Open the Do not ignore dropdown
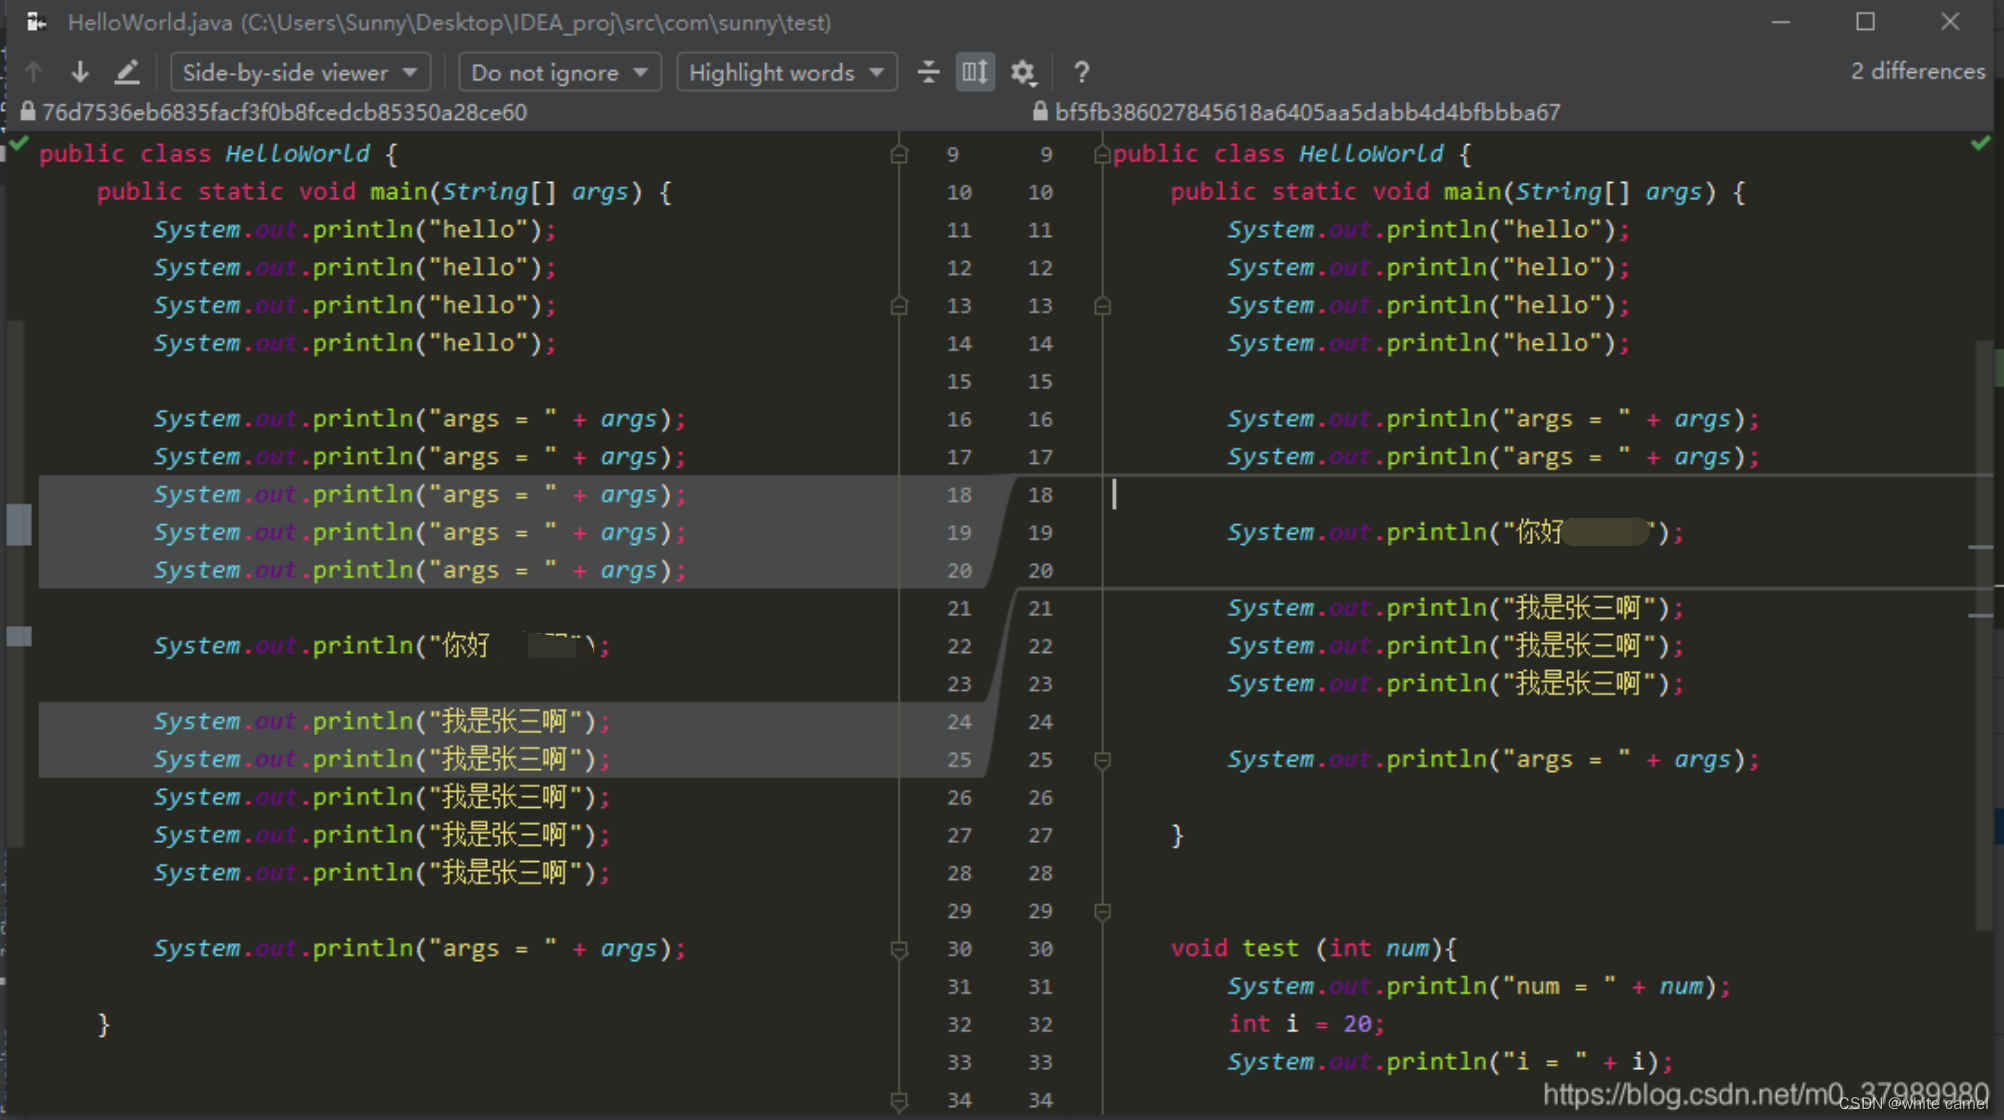 (558, 72)
